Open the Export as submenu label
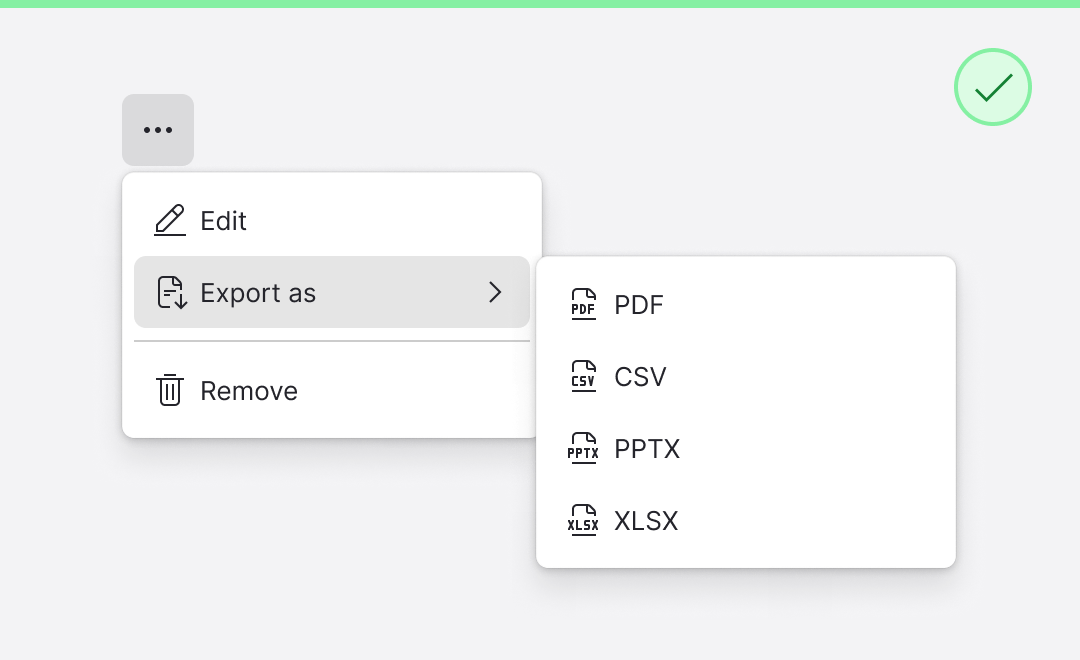This screenshot has width=1080, height=660. 258,293
